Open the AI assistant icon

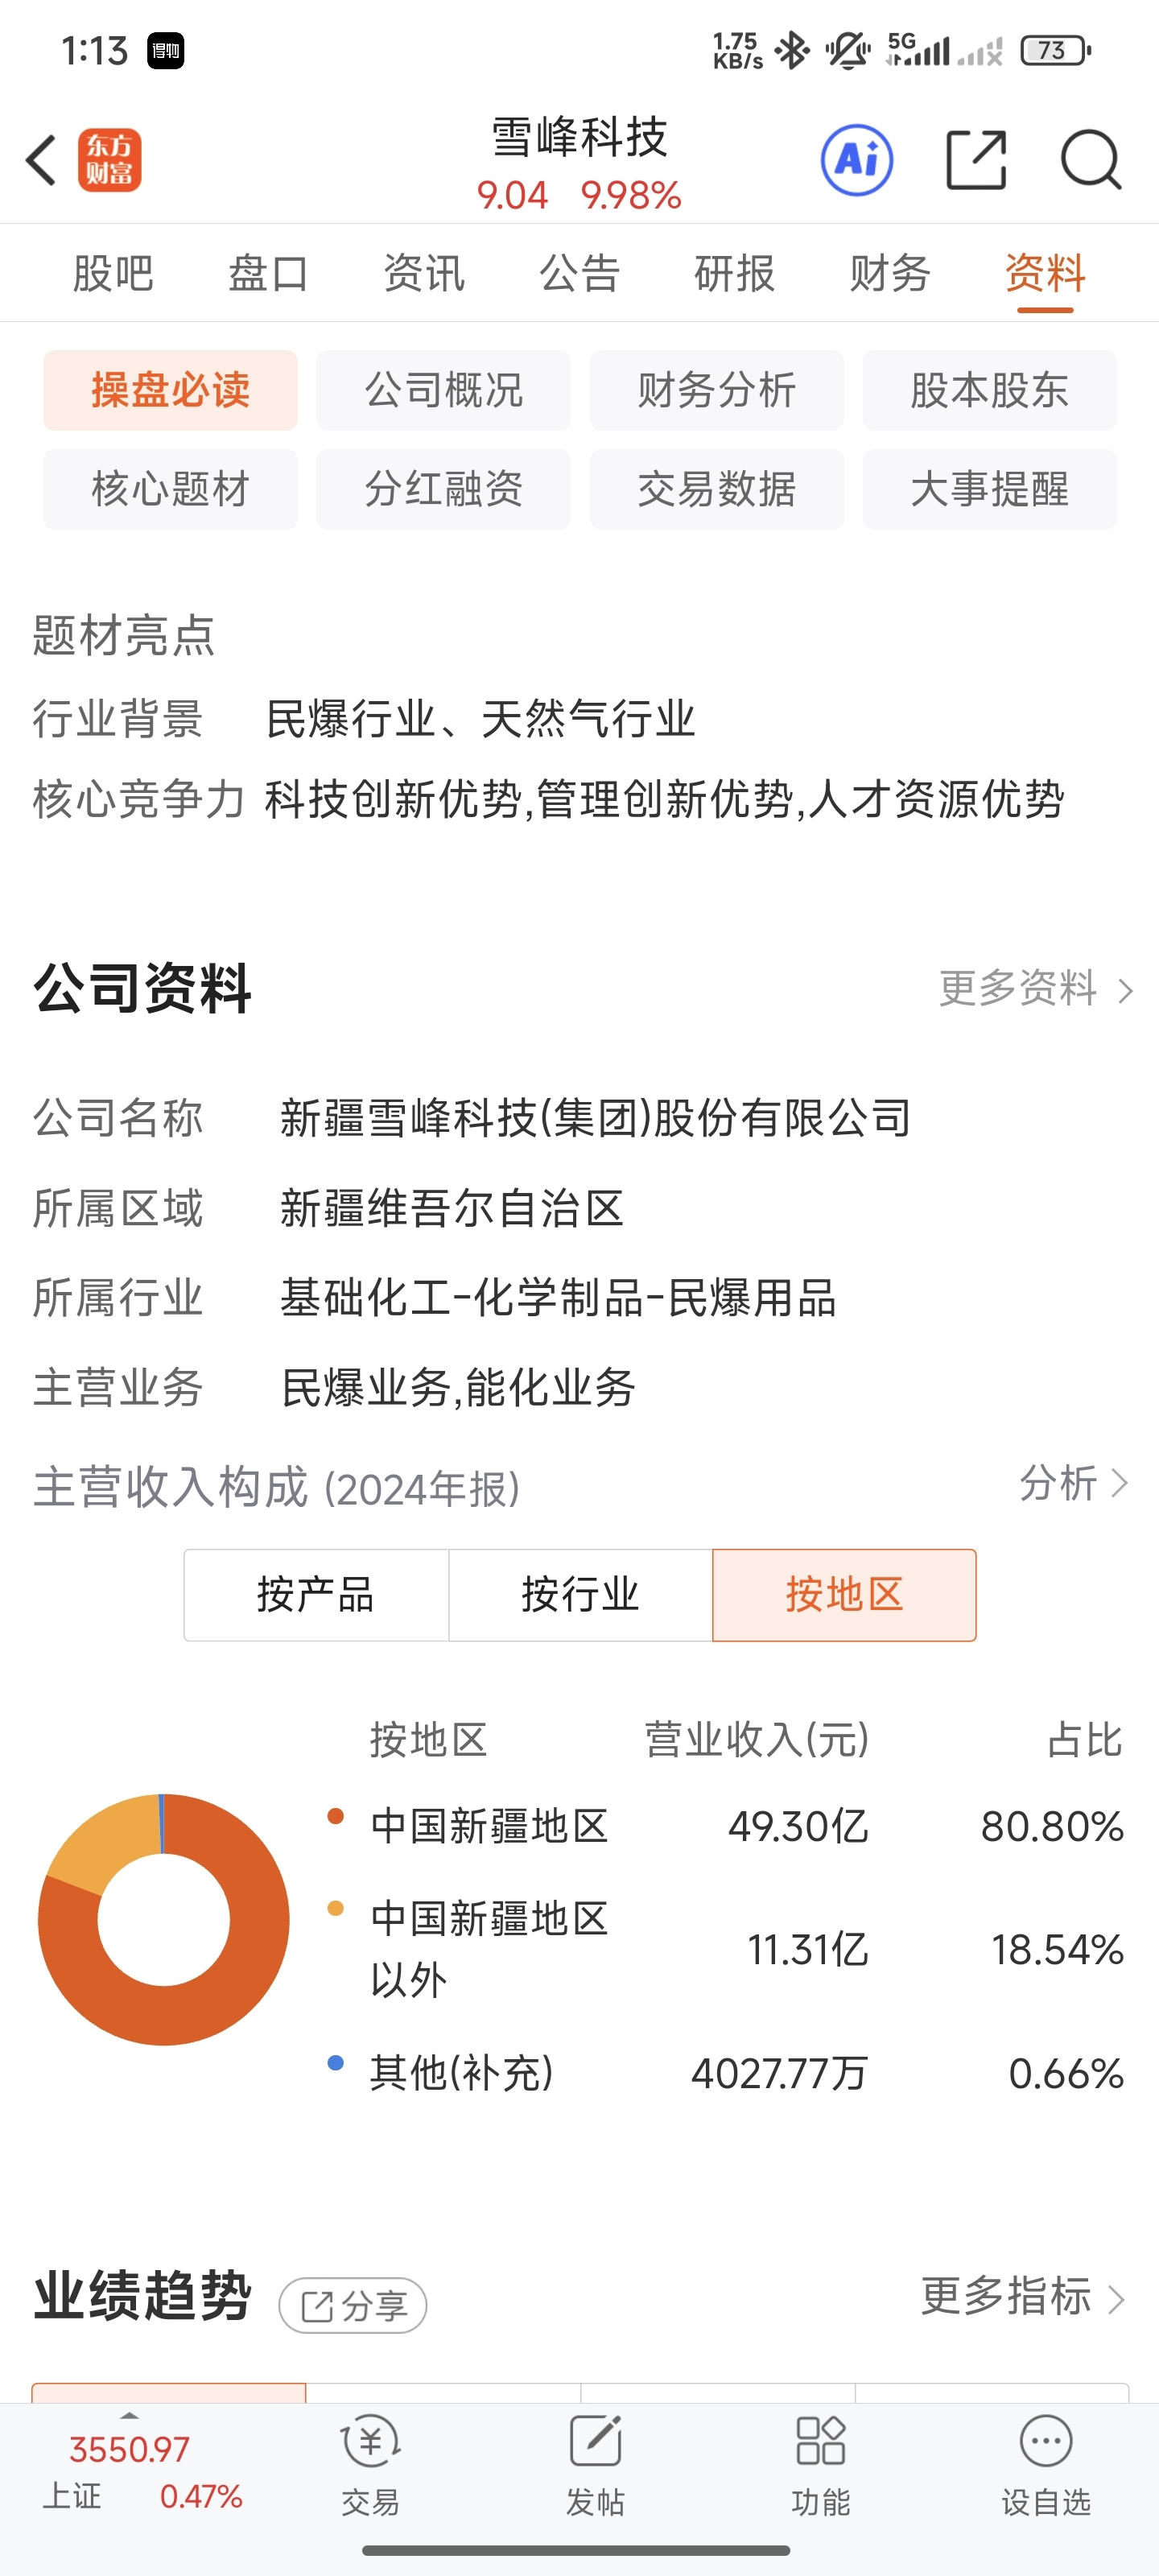(x=857, y=160)
